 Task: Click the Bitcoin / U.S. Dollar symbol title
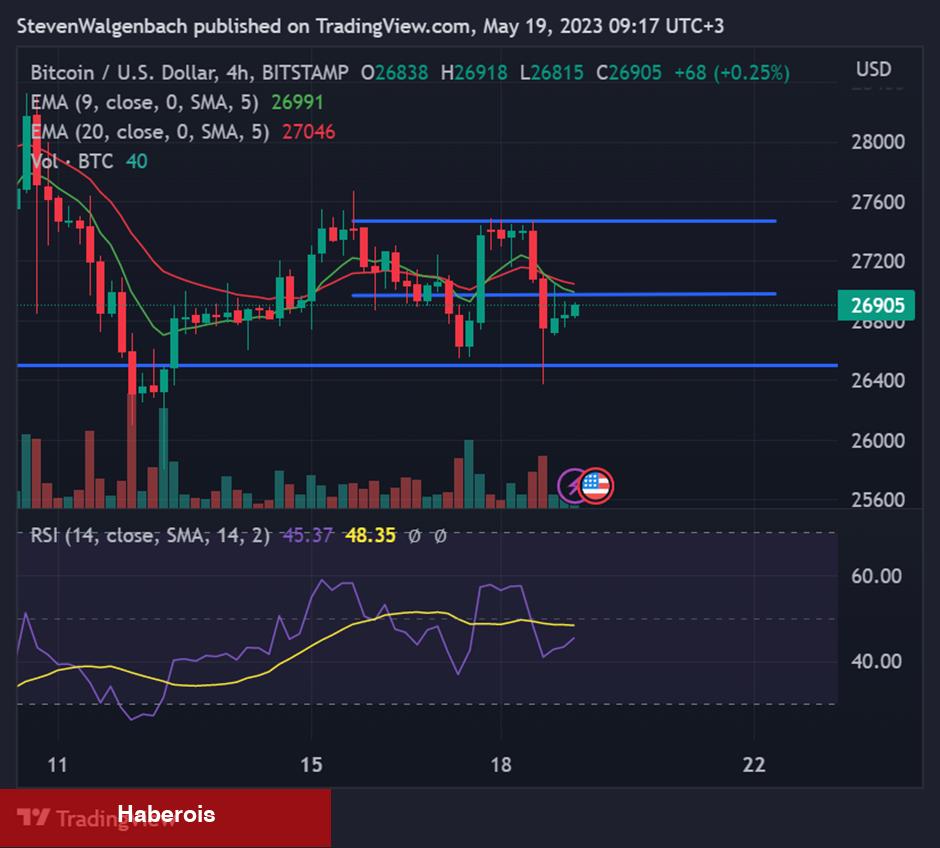(190, 73)
